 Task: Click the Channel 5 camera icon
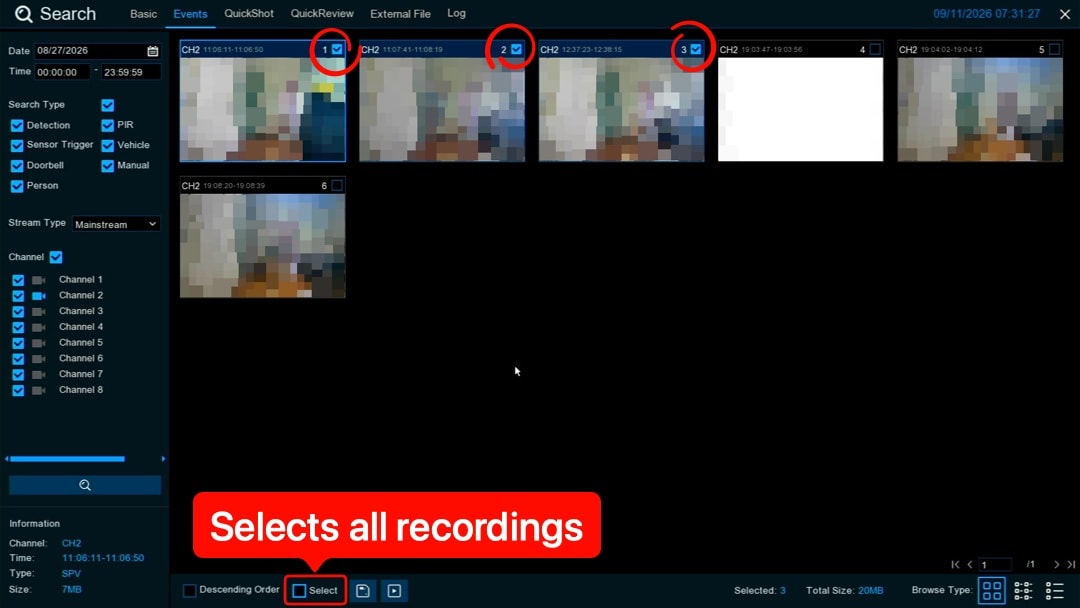39,344
